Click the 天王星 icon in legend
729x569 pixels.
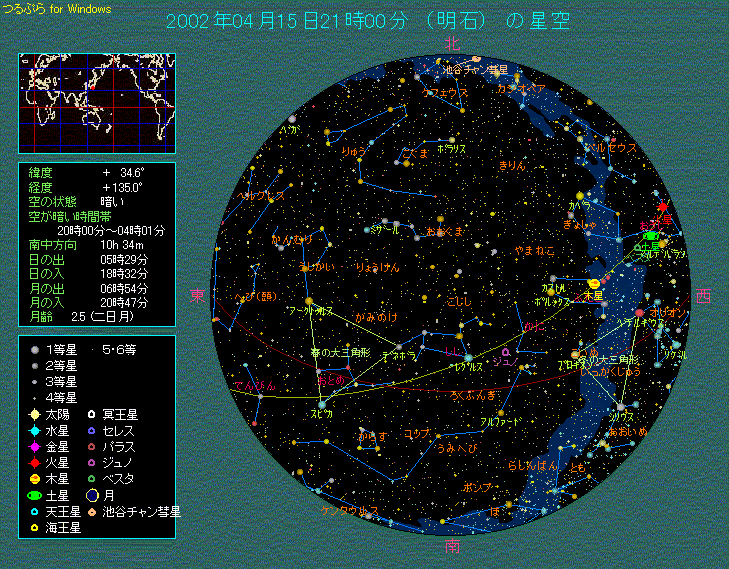tap(35, 512)
